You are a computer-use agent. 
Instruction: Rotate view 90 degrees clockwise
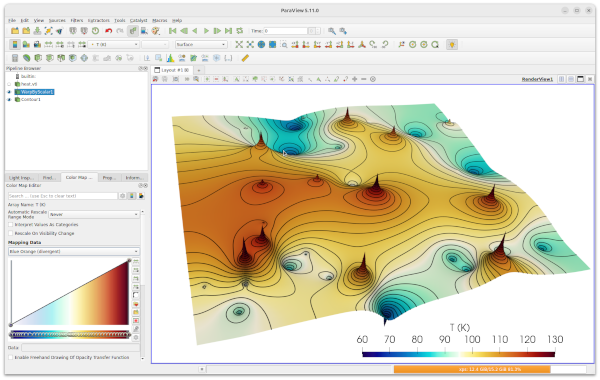pos(373,45)
